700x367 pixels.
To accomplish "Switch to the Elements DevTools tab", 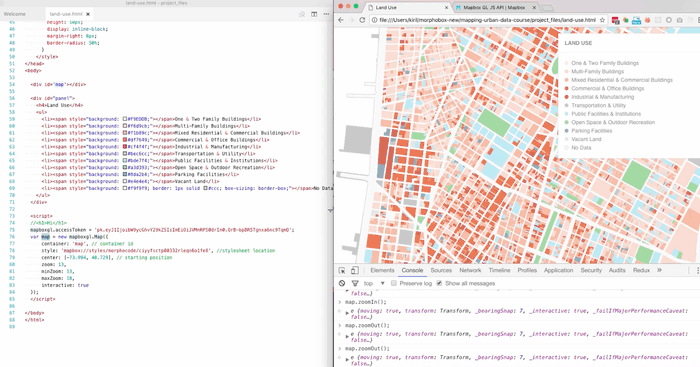I will [382, 270].
